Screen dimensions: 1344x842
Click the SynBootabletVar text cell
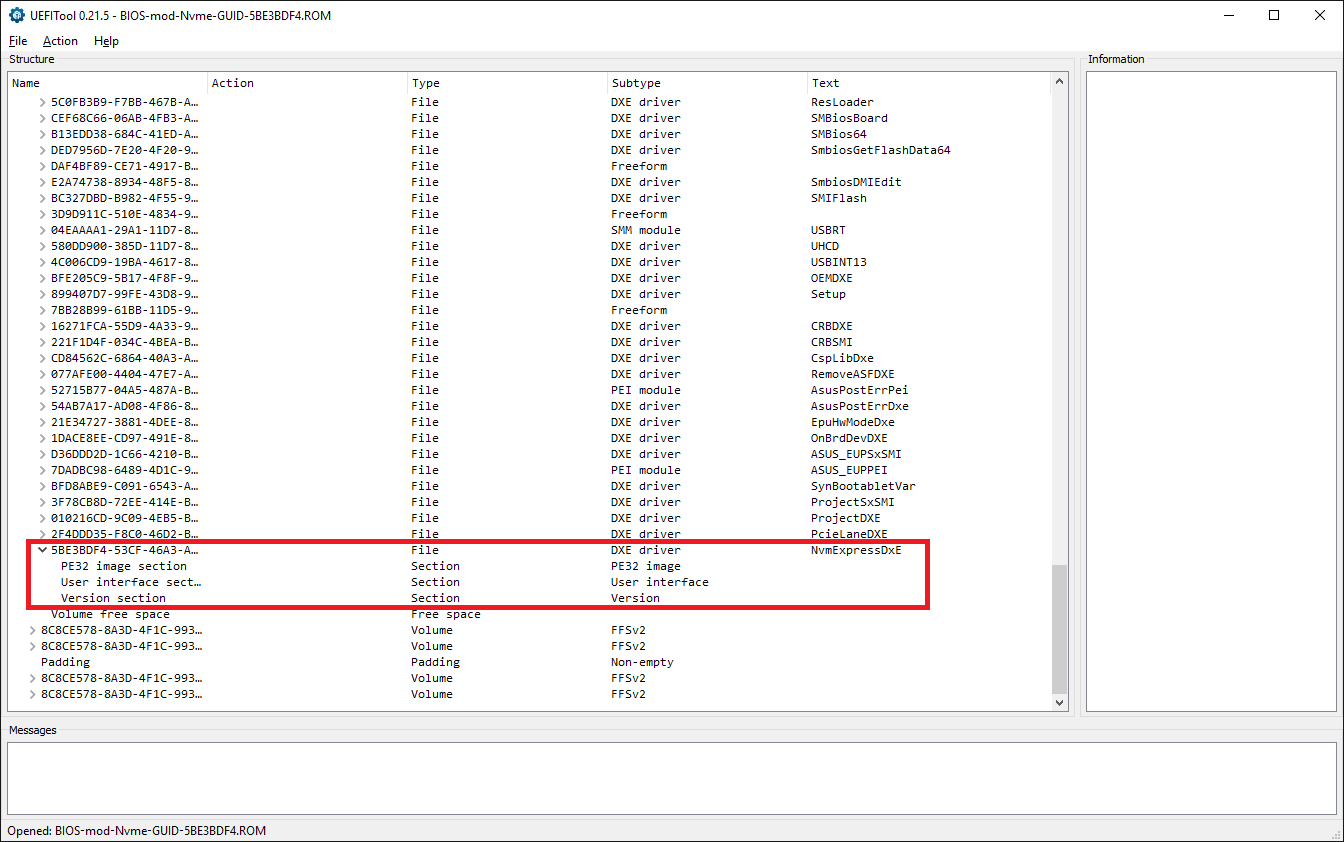[x=862, y=486]
